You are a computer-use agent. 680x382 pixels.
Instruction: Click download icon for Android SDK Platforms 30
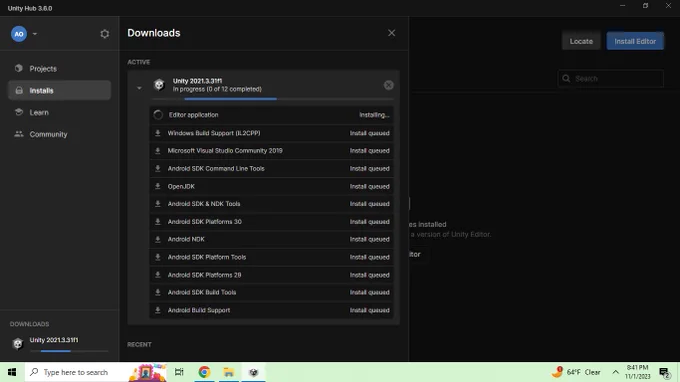tap(158, 221)
